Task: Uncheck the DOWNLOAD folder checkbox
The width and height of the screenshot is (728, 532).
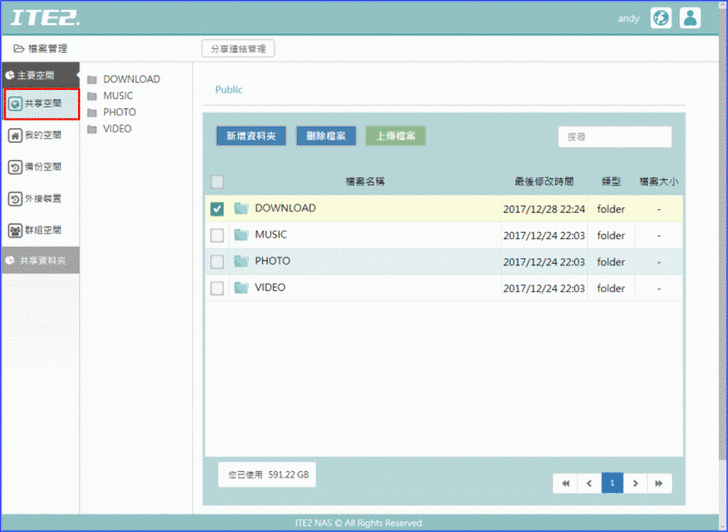Action: pyautogui.click(x=217, y=209)
